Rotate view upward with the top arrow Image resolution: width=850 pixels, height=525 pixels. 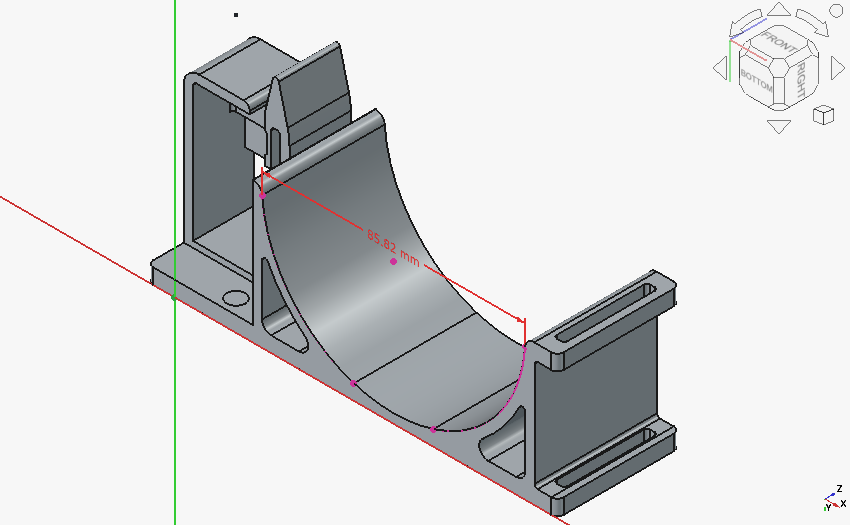click(779, 9)
